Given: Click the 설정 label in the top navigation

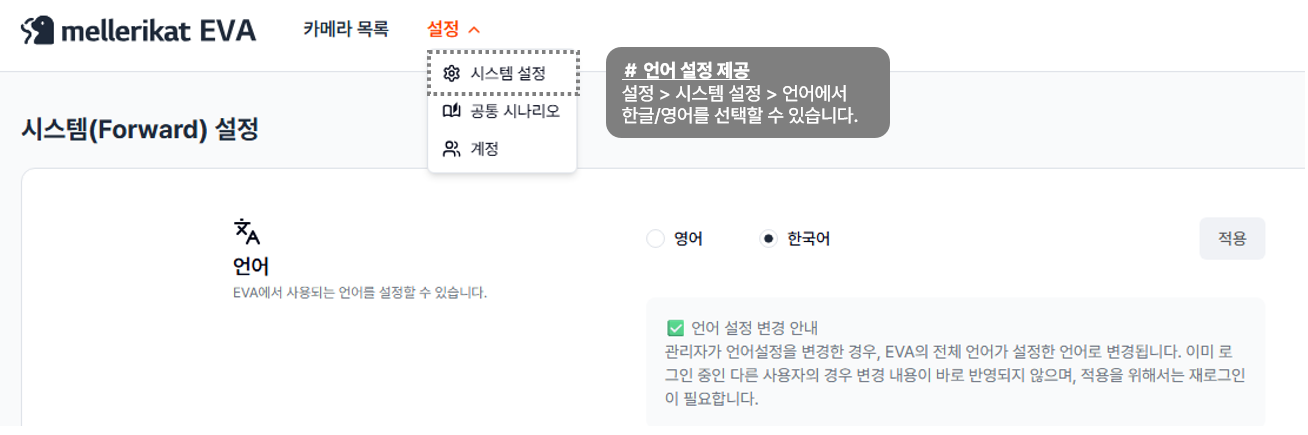Looking at the screenshot, I should [x=443, y=29].
